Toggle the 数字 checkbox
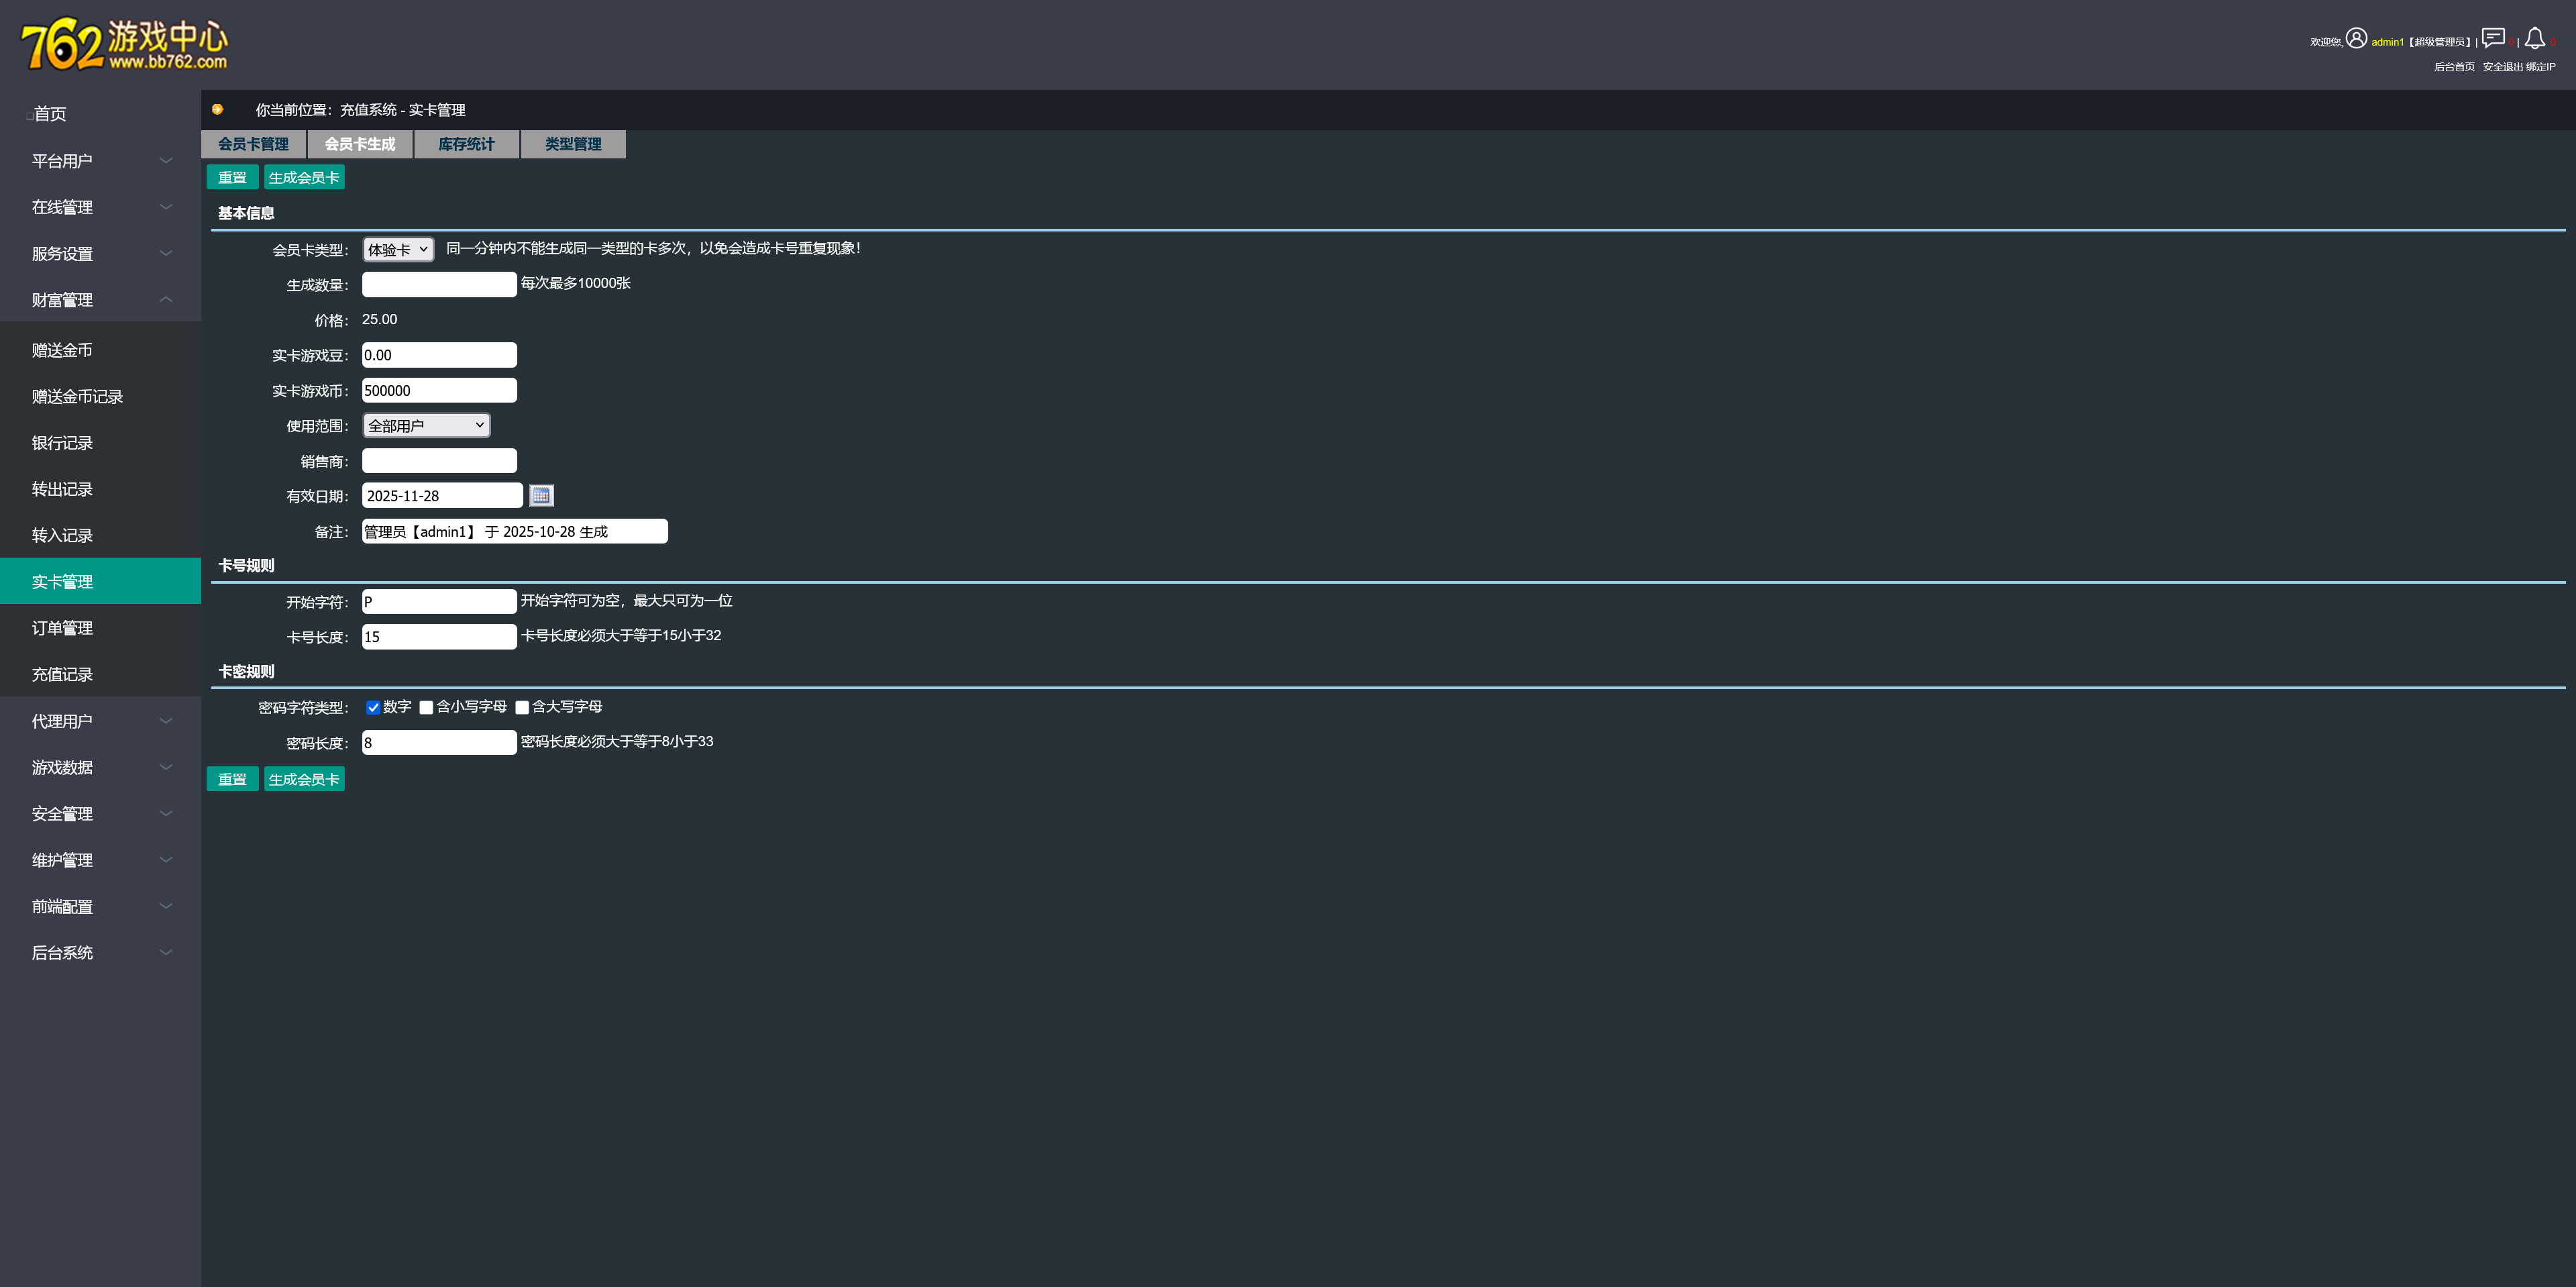This screenshot has width=2576, height=1287. pyautogui.click(x=373, y=707)
